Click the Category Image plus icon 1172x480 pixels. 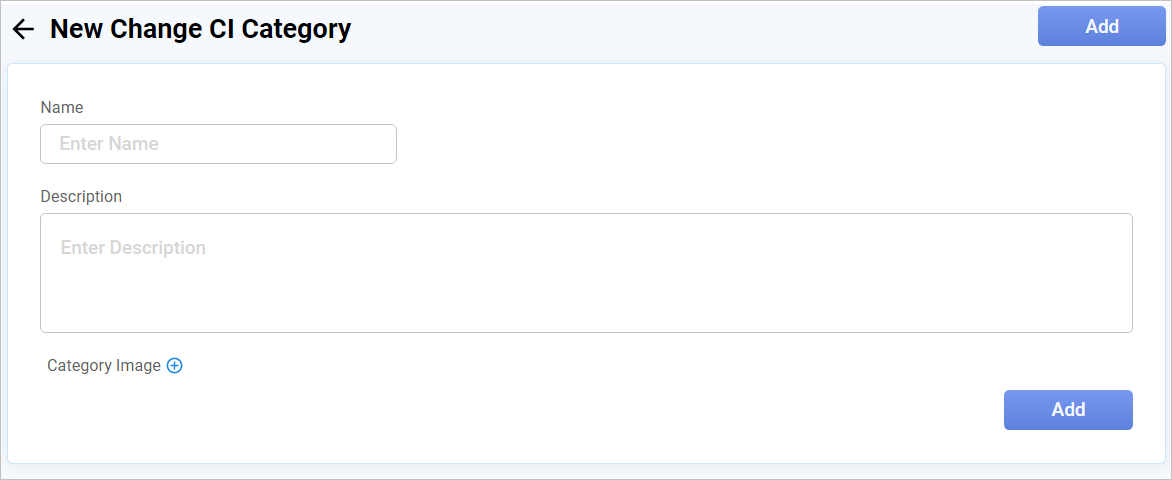175,366
